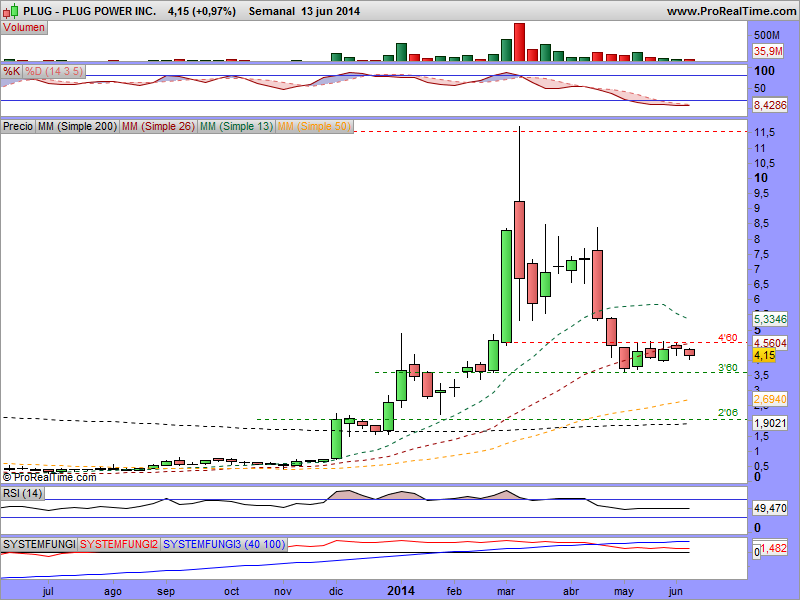The width and height of the screenshot is (800, 600).
Task: Select the SYSTEMFUNGI3 (40 100) label
Action: point(224,544)
